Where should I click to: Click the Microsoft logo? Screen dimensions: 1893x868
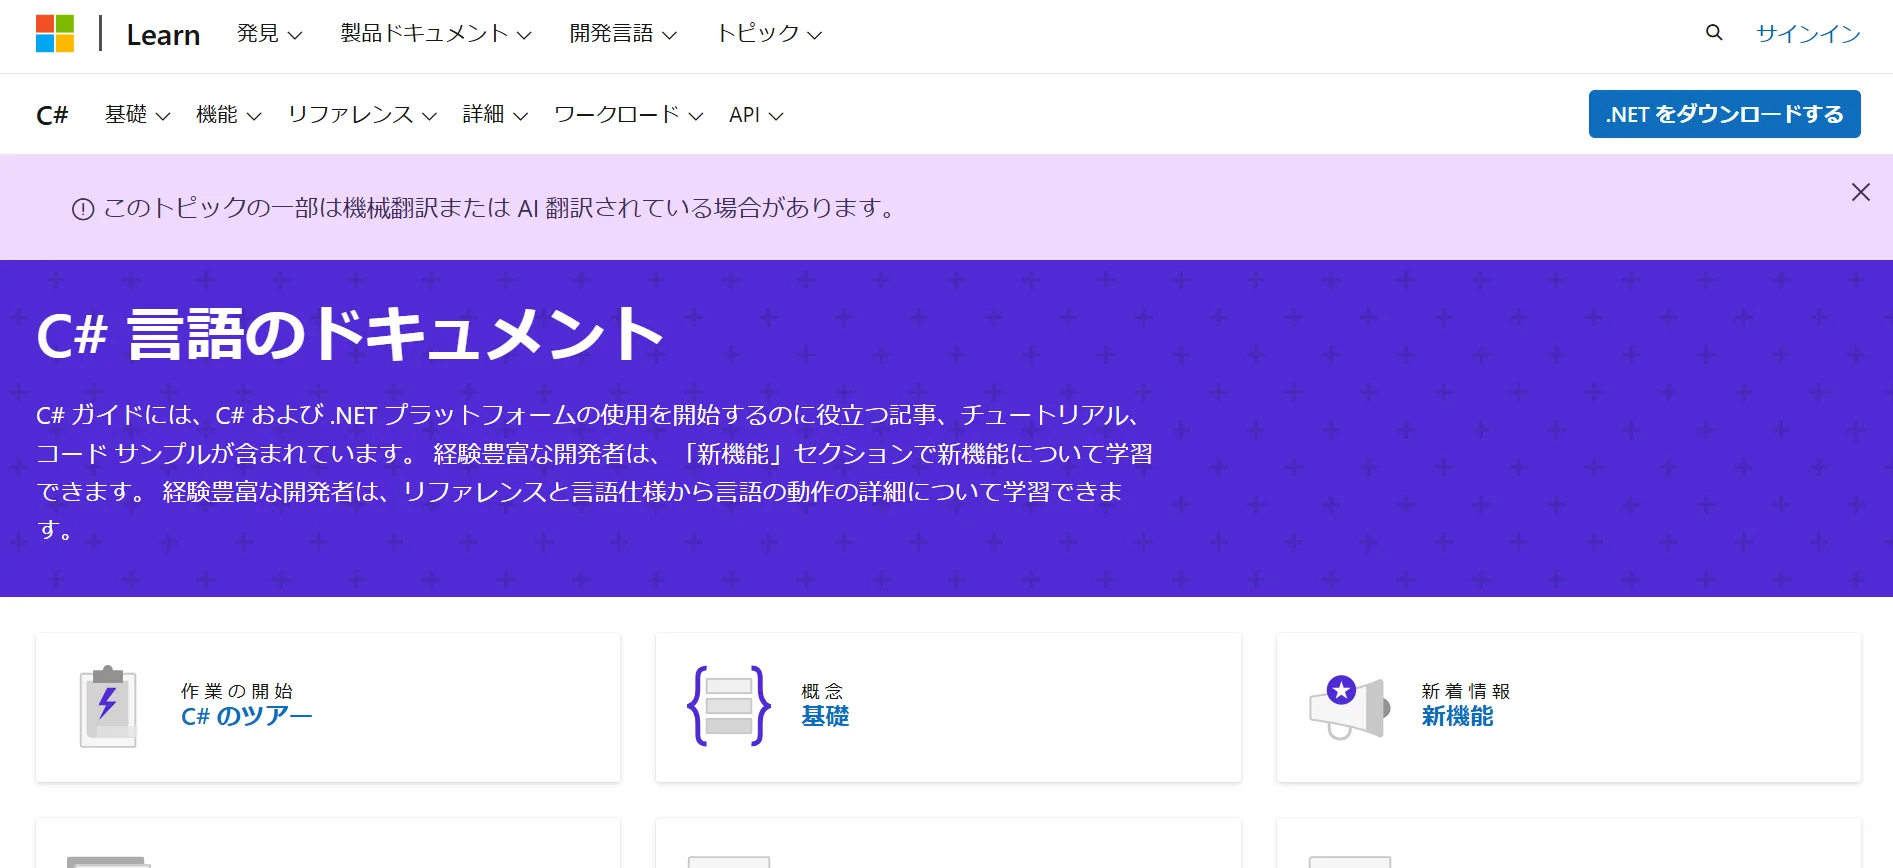click(x=55, y=33)
